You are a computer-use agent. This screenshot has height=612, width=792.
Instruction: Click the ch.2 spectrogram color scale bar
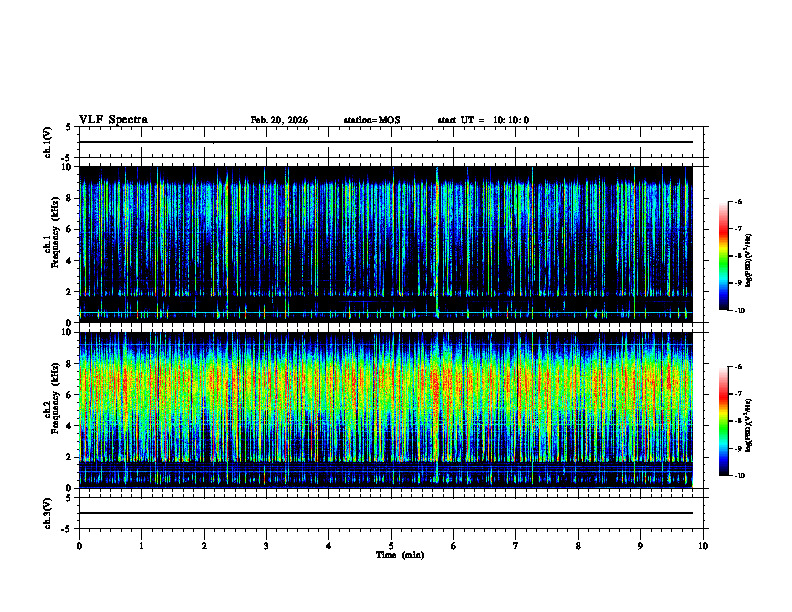724,421
